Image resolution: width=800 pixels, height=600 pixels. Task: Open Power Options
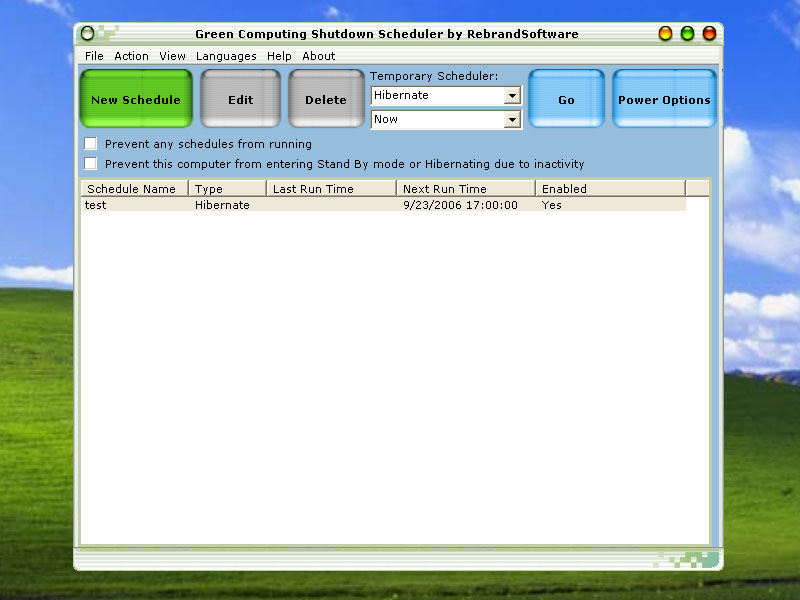(x=664, y=99)
